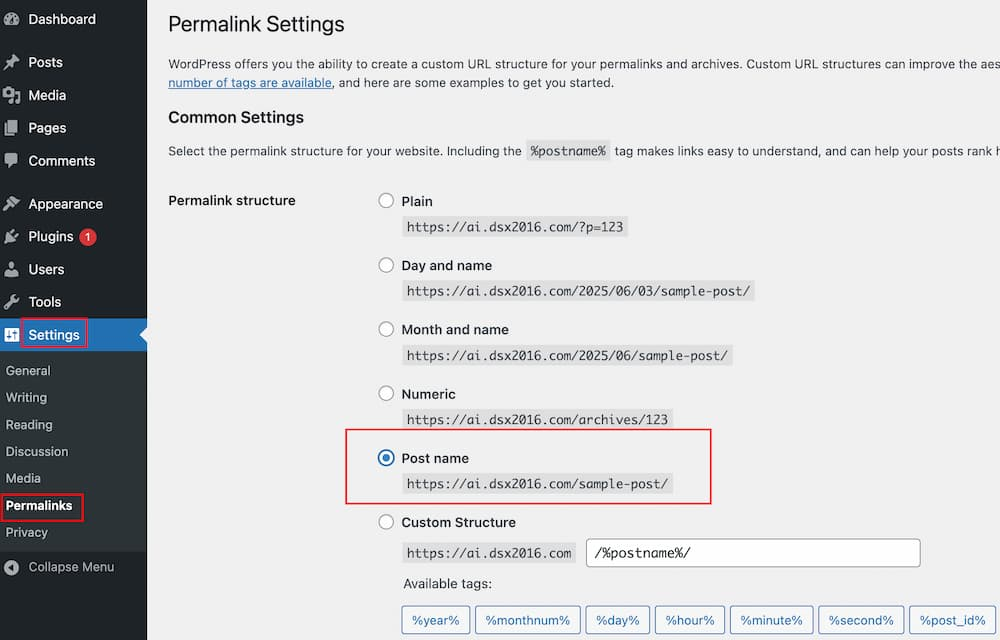The image size is (1000, 640).
Task: Click the Posts pushpin icon
Action: coord(11,62)
